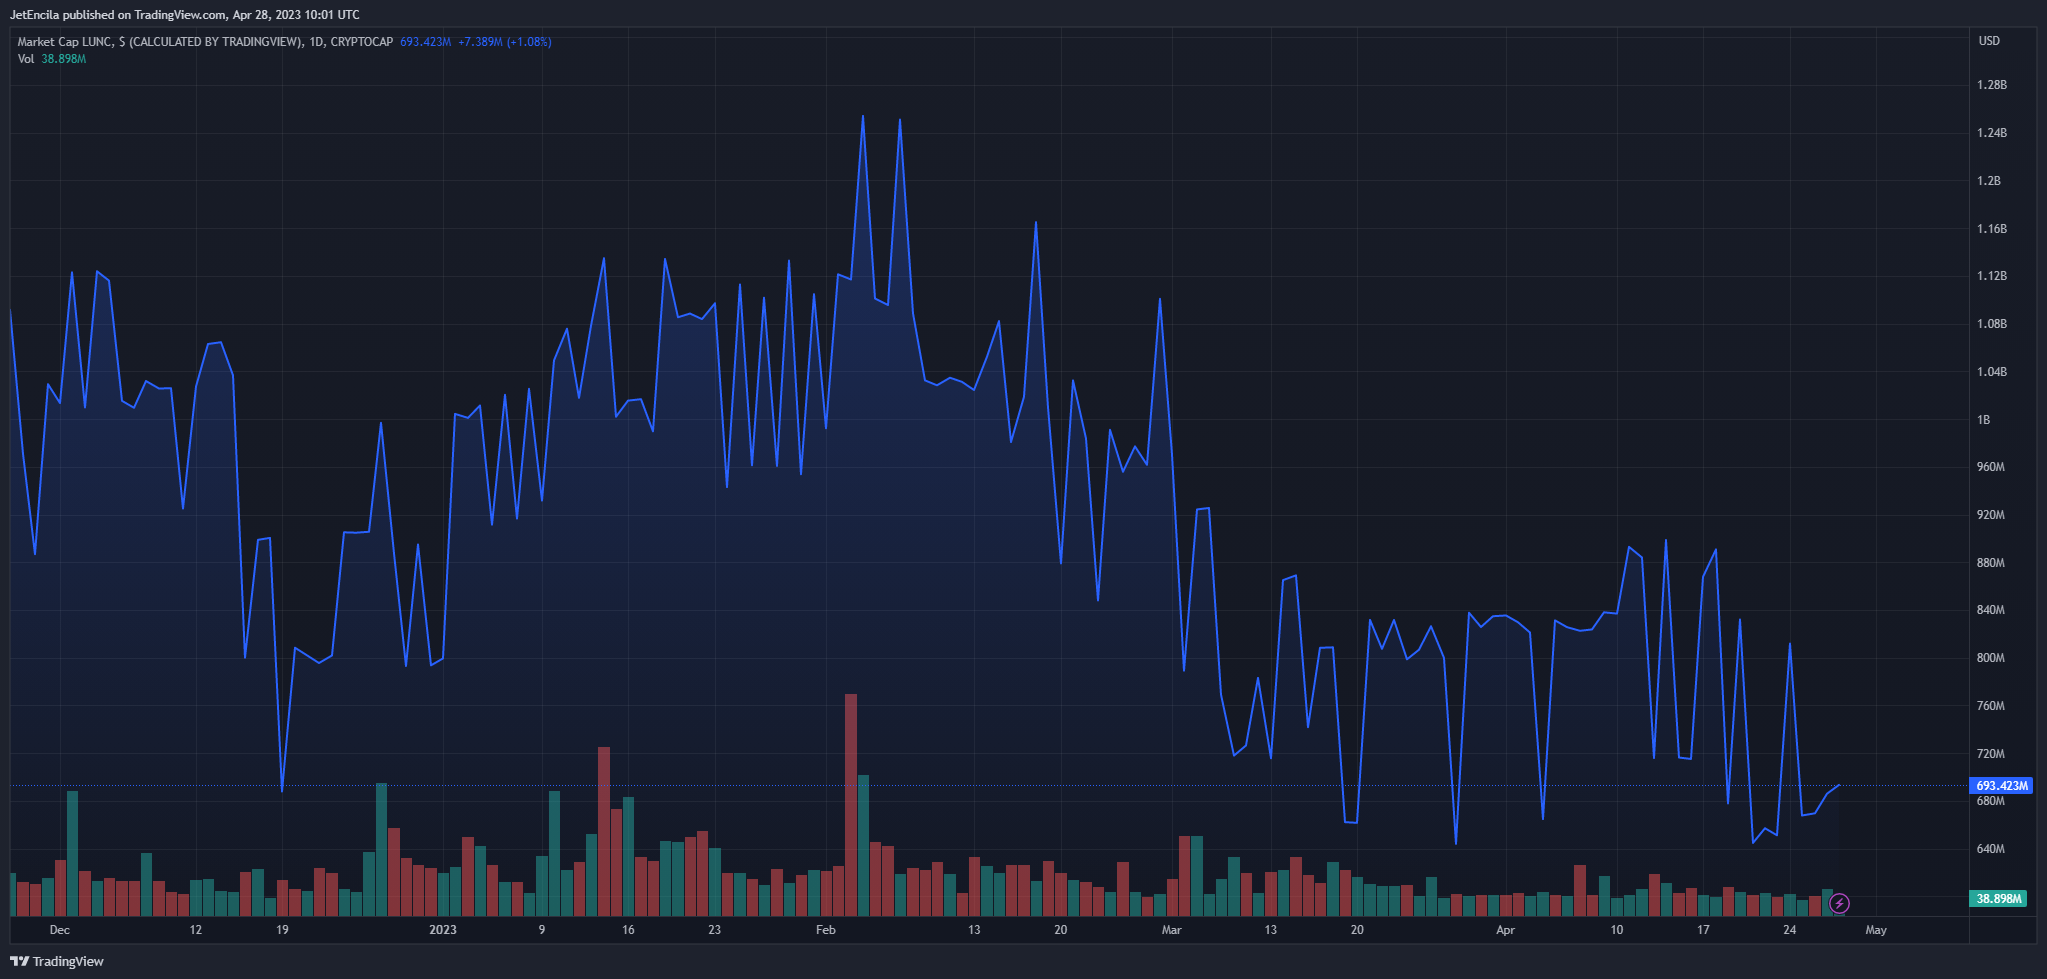Screen dimensions: 2047x979
Task: Click the Apr date on time axis
Action: [x=1505, y=930]
